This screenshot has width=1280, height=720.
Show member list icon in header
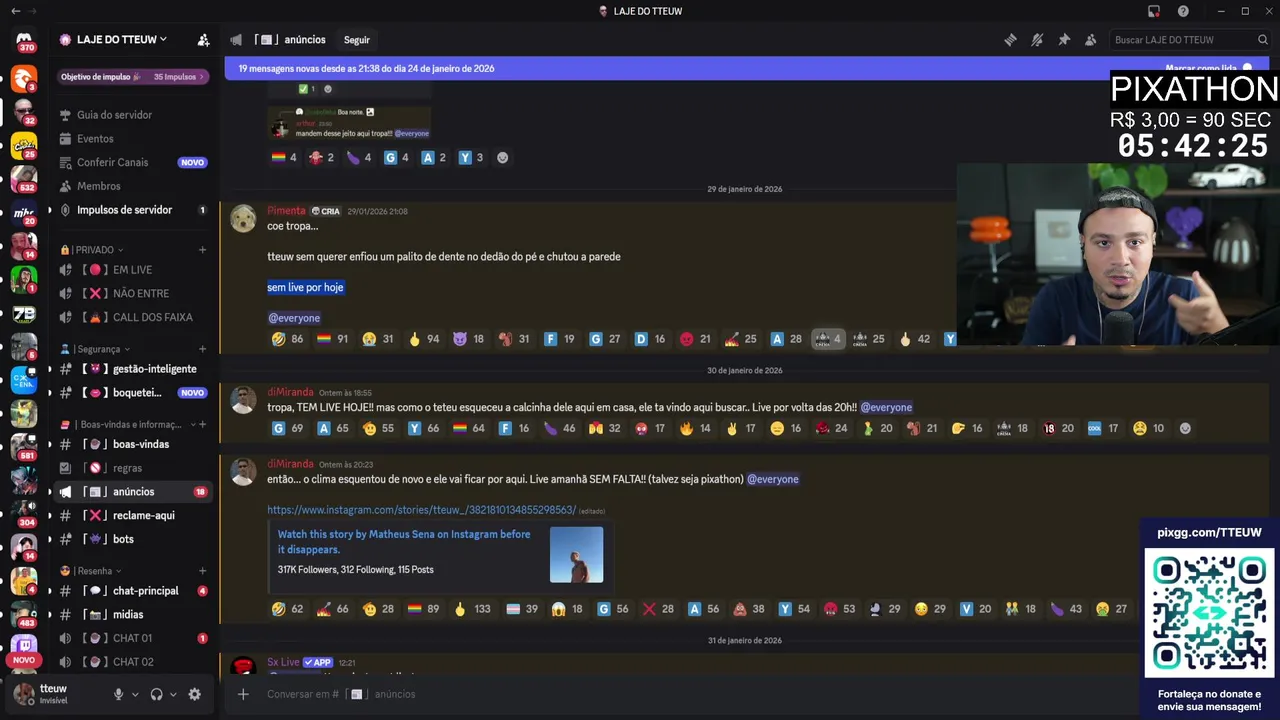click(1091, 40)
